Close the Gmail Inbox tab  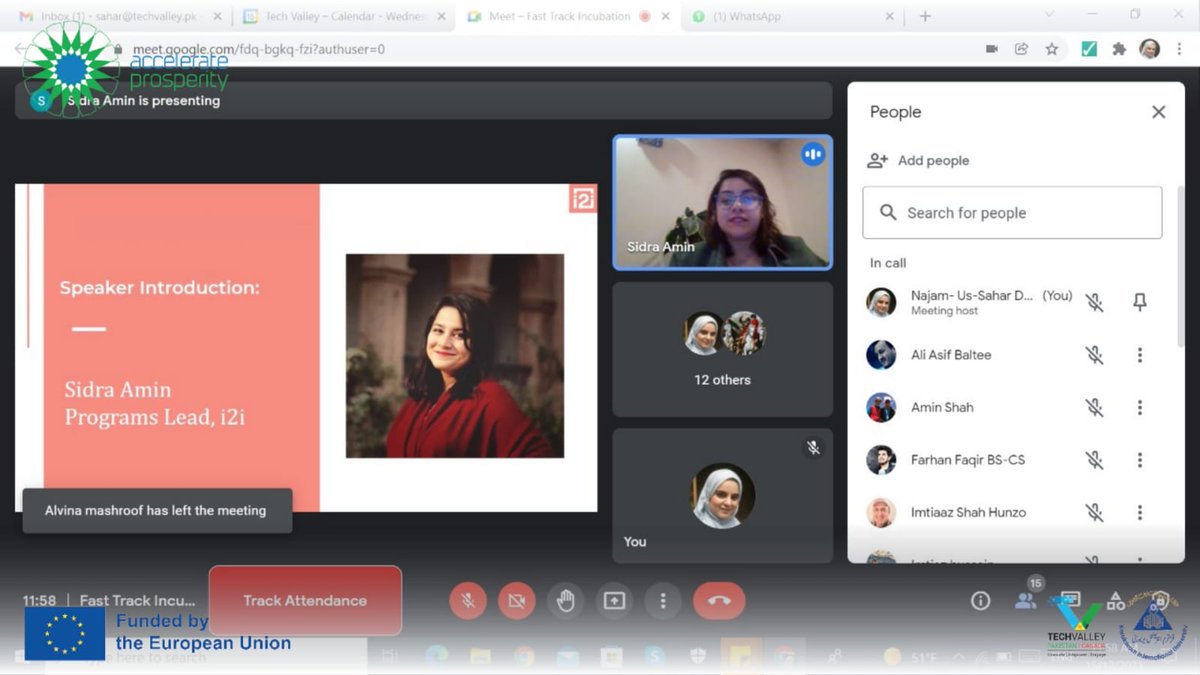coord(217,16)
